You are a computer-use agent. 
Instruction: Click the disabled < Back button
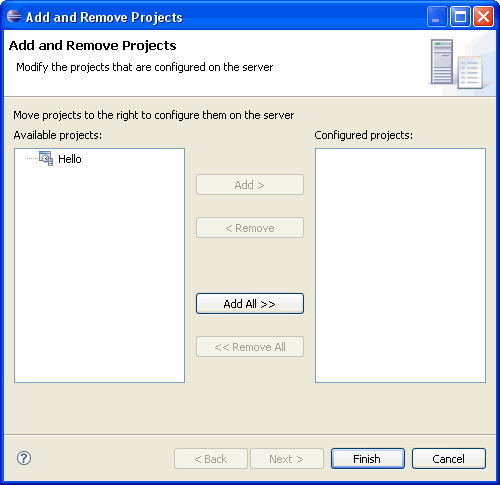(x=211, y=459)
